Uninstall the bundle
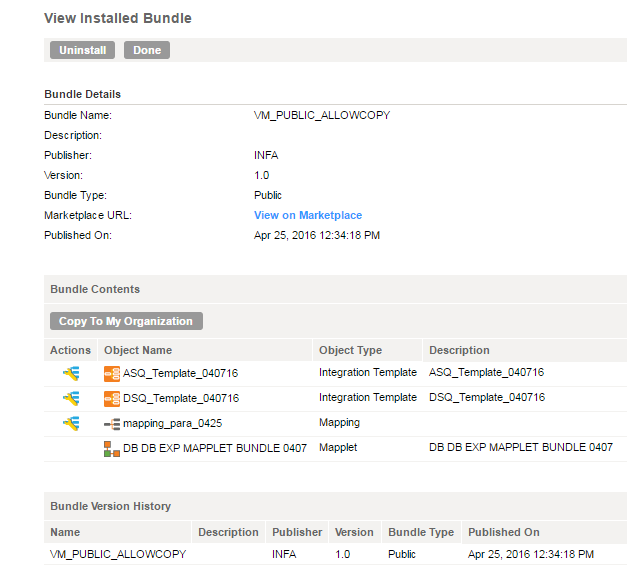 click(x=82, y=50)
